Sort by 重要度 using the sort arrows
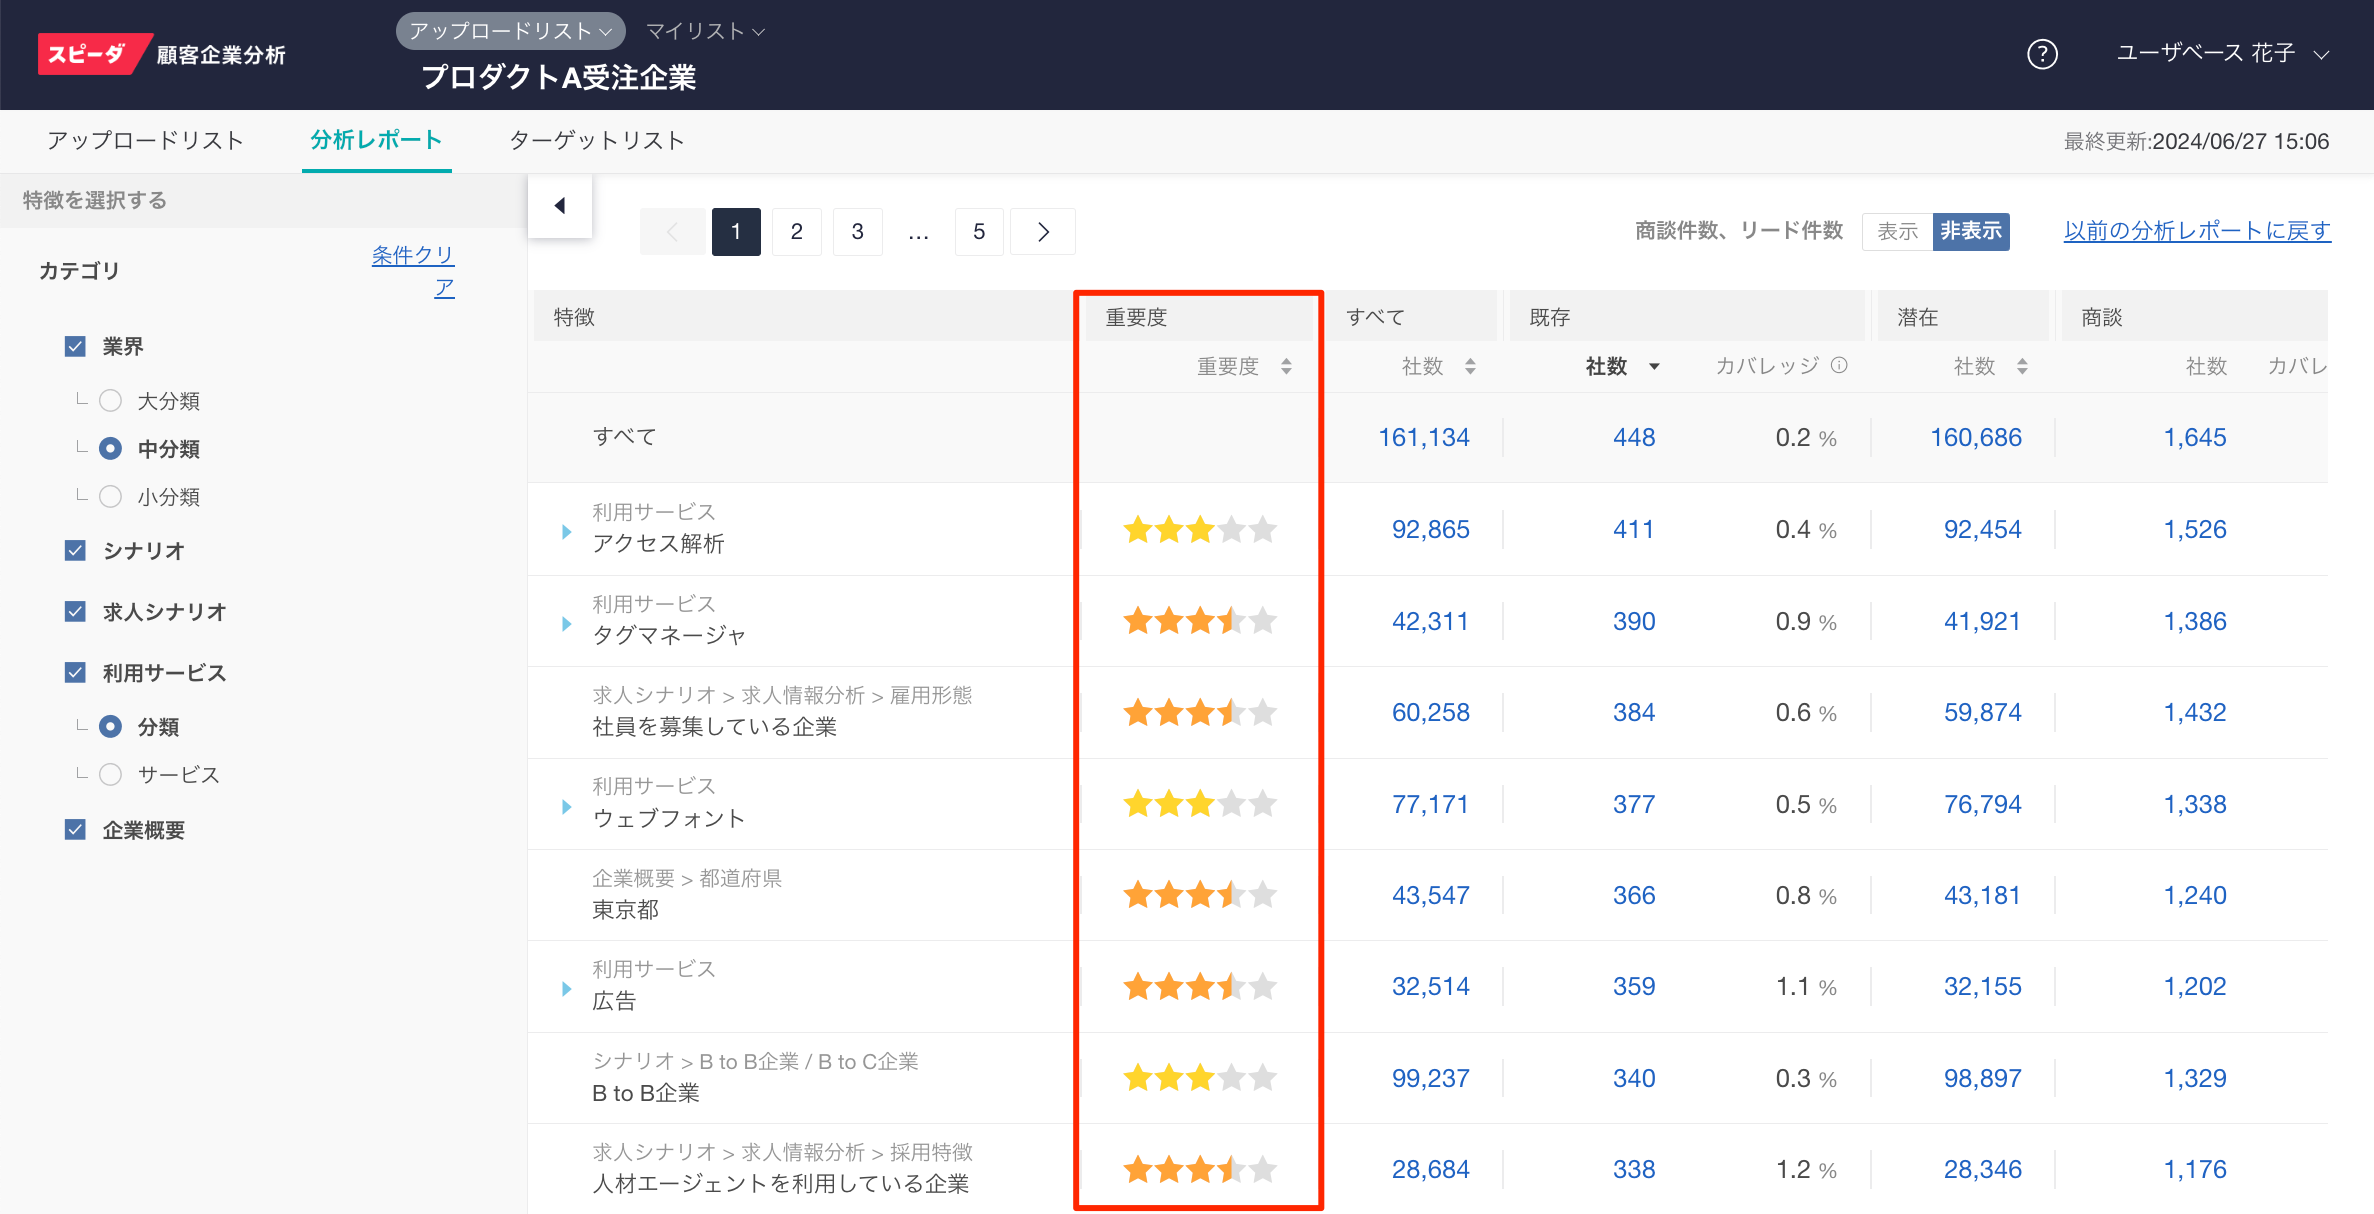Viewport: 2374px width, 1214px height. pyautogui.click(x=1286, y=367)
